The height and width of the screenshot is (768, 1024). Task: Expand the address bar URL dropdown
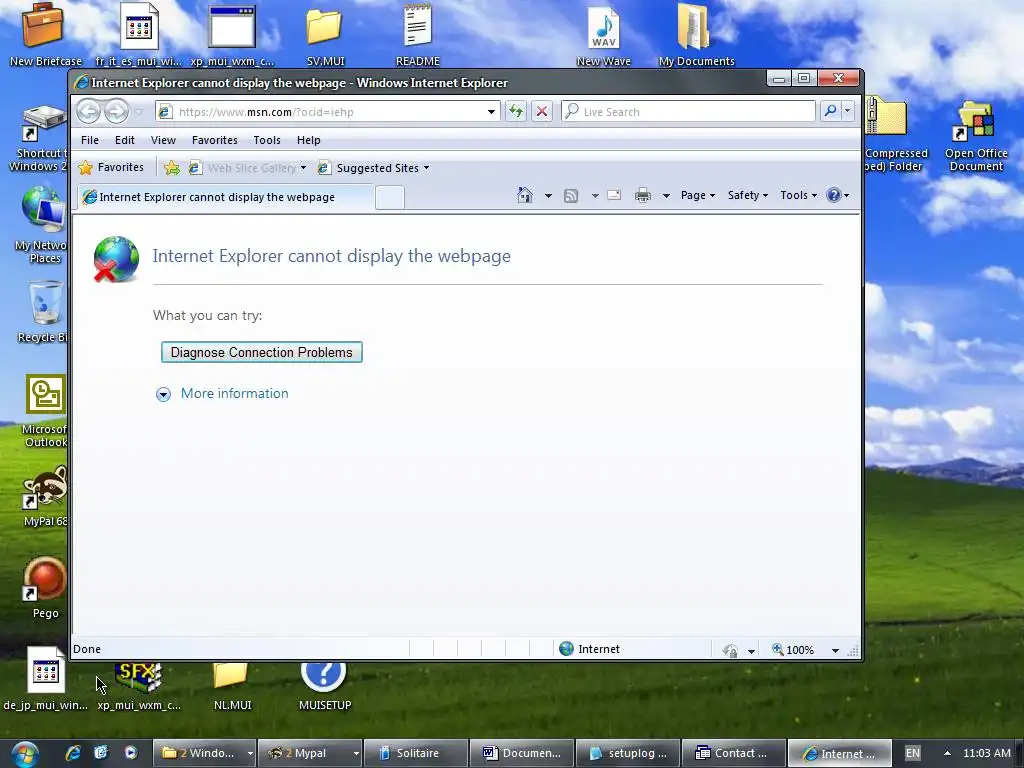pyautogui.click(x=491, y=112)
